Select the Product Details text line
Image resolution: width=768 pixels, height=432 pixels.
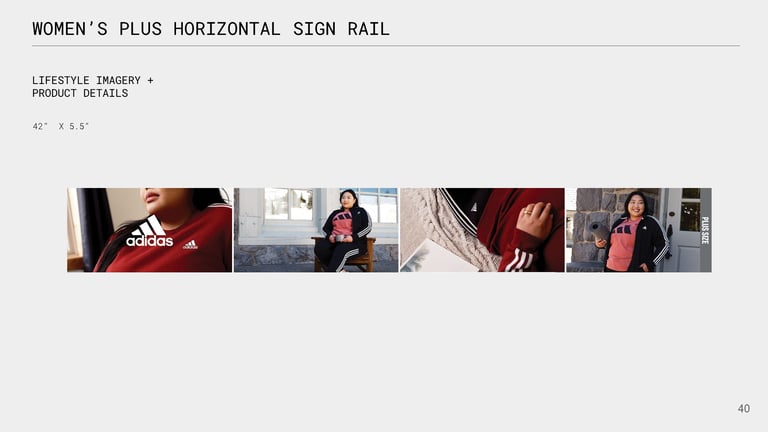pos(80,93)
